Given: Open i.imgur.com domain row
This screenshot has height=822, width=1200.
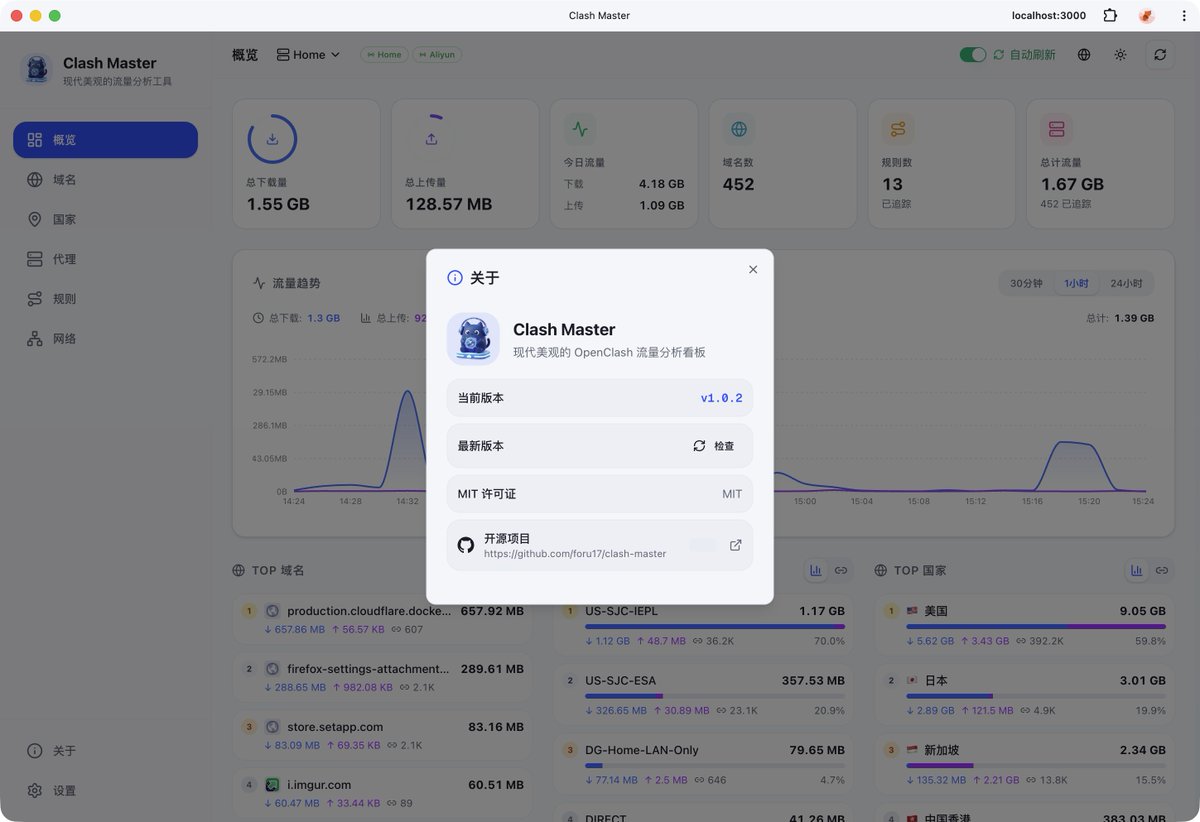Looking at the screenshot, I should (x=382, y=794).
